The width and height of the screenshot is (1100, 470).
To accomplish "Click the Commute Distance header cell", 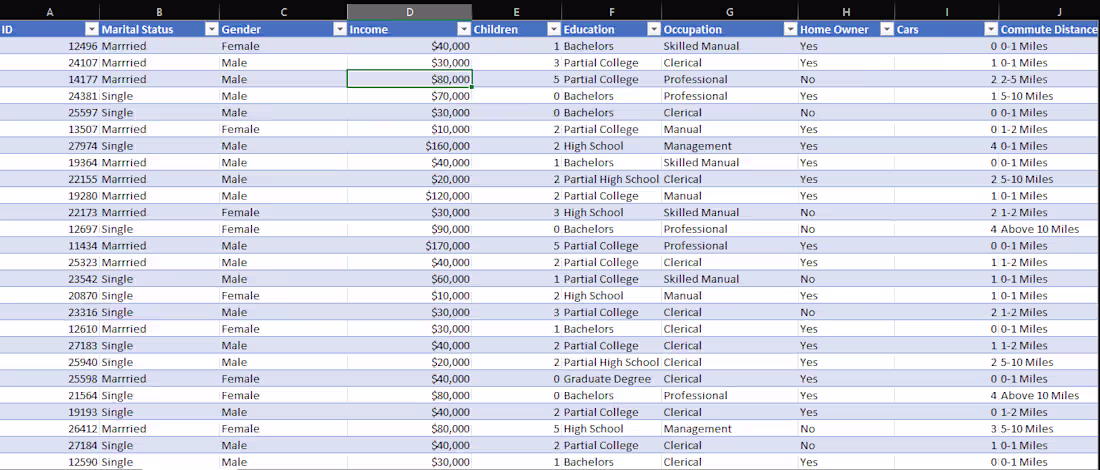I will pyautogui.click(x=1049, y=29).
